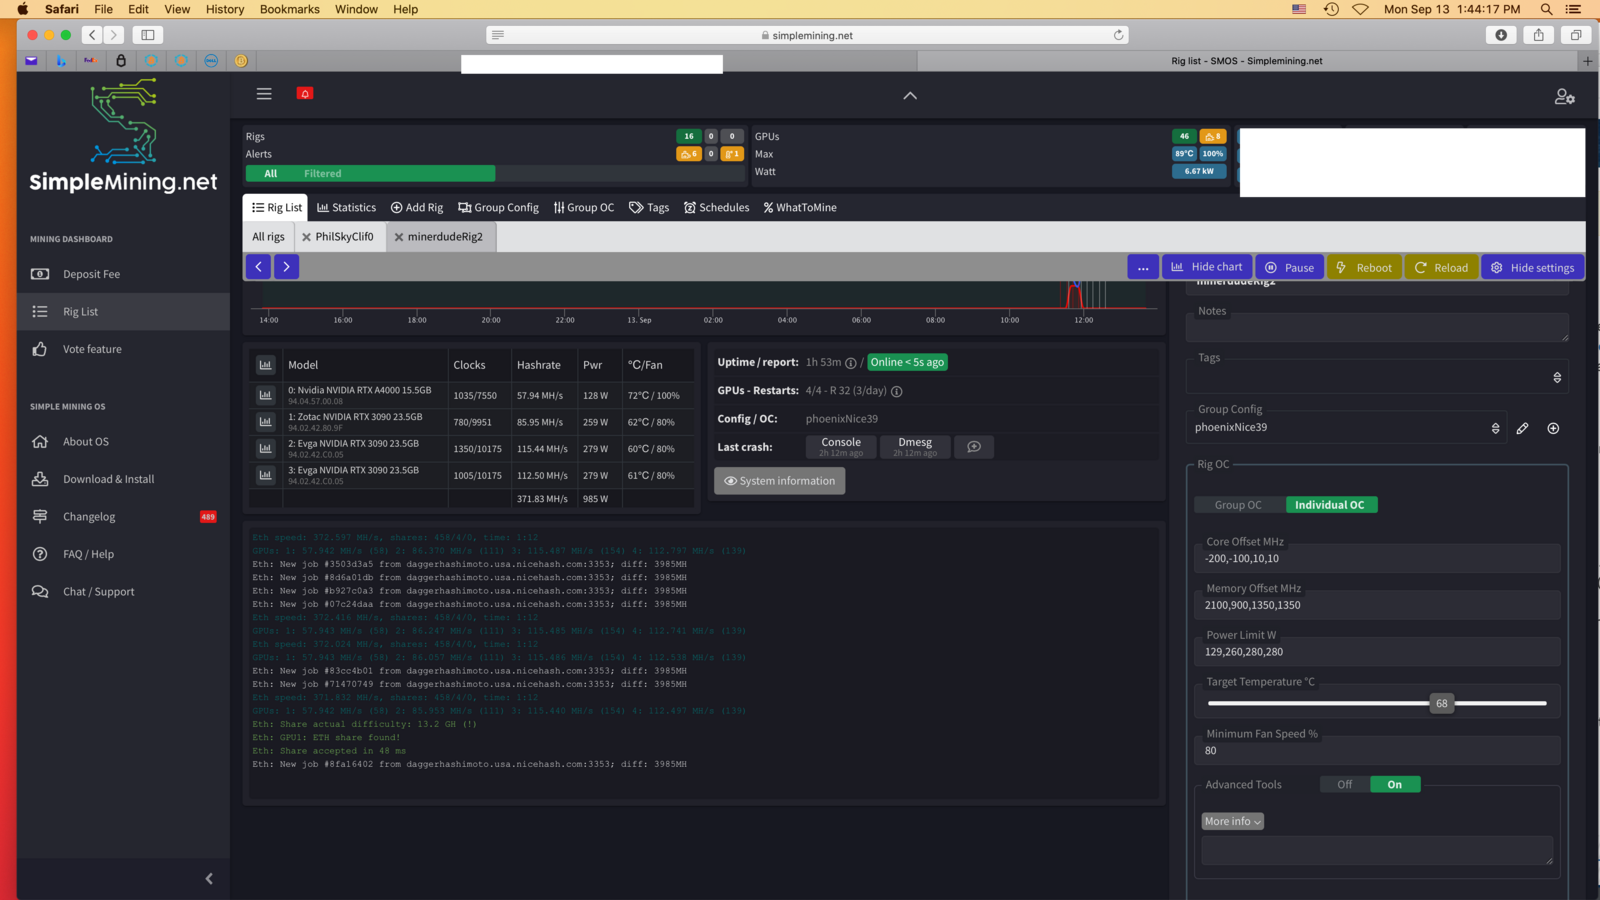
Task: Open the WhatToMine tab
Action: pyautogui.click(x=800, y=208)
